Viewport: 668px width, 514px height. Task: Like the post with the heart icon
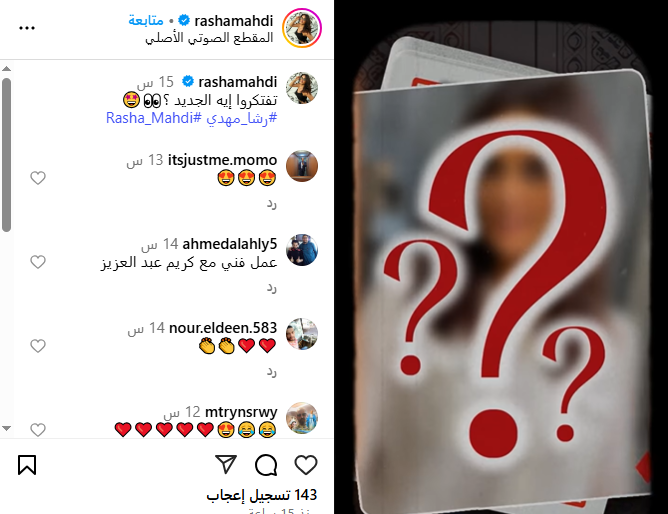click(x=306, y=465)
